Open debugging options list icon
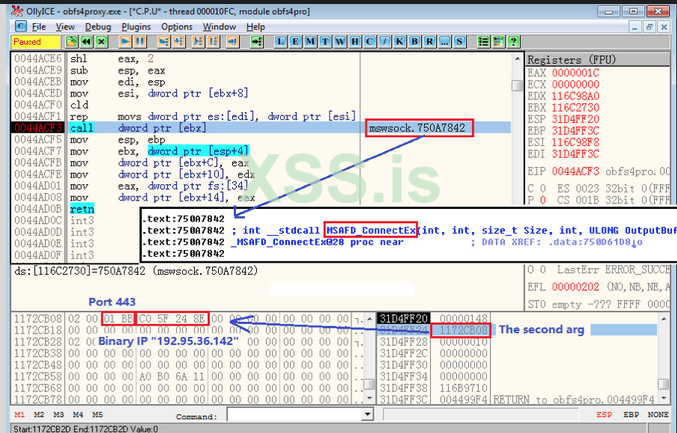This screenshot has width=677, height=433. click(484, 42)
